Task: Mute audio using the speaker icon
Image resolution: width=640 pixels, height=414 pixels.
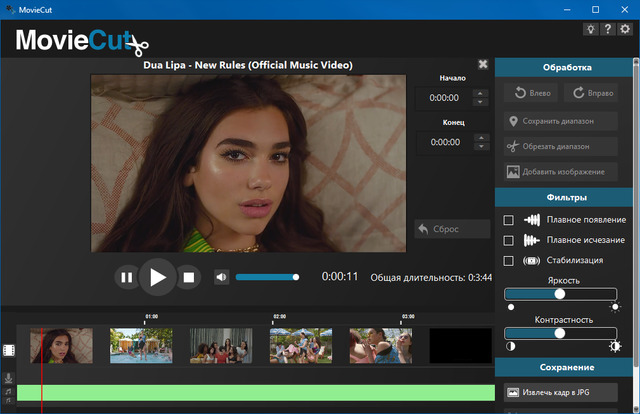Action: coord(221,277)
